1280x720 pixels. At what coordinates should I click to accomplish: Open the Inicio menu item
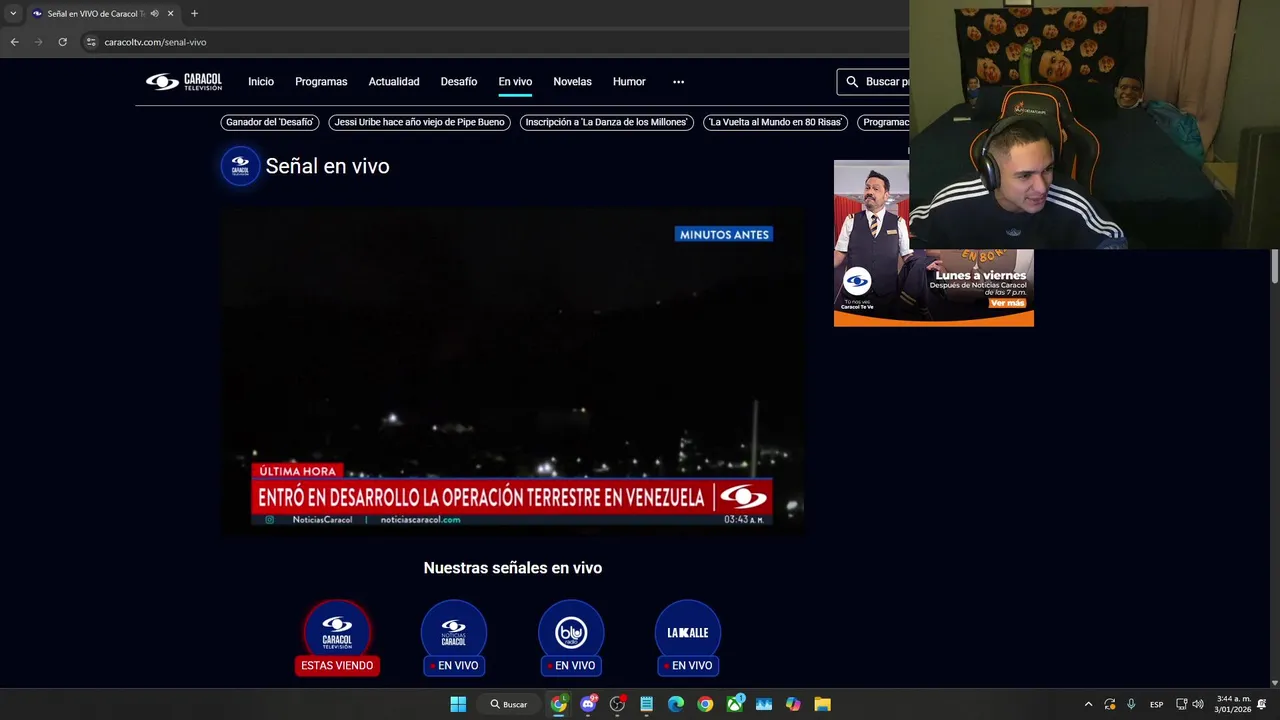click(261, 82)
